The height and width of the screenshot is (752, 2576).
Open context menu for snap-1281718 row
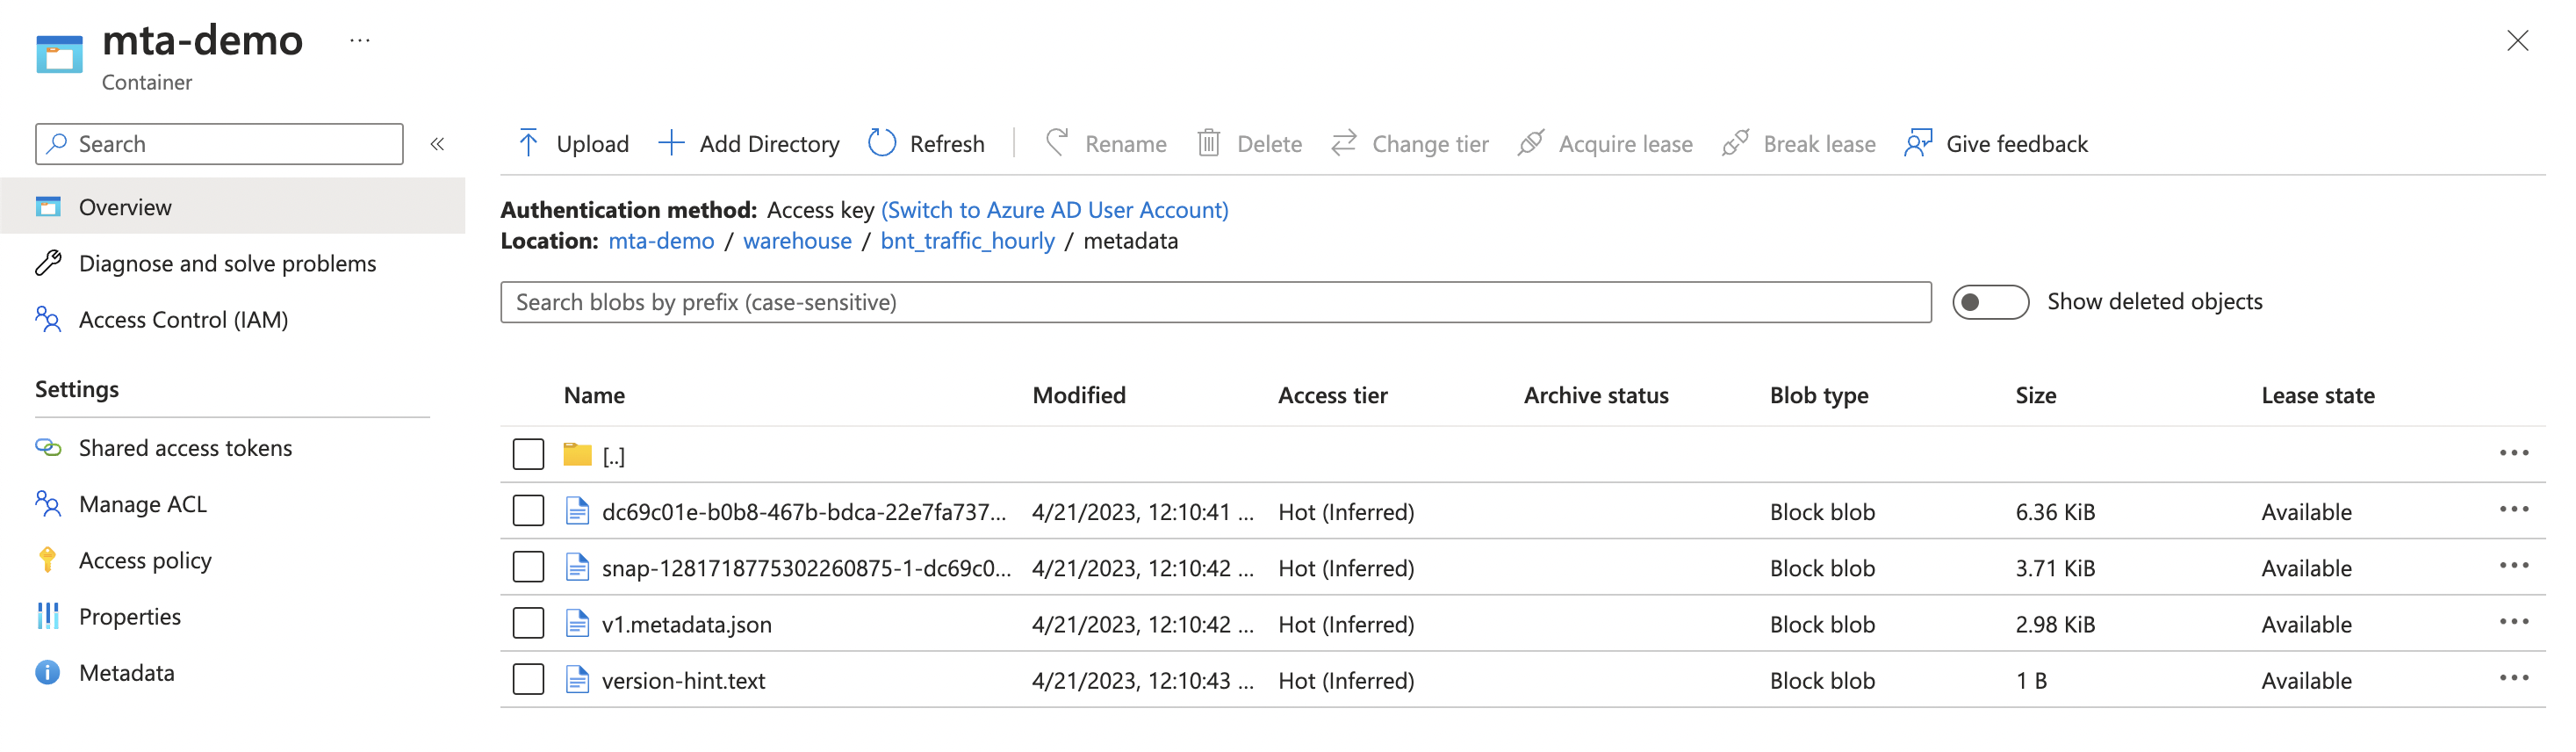tap(2513, 566)
